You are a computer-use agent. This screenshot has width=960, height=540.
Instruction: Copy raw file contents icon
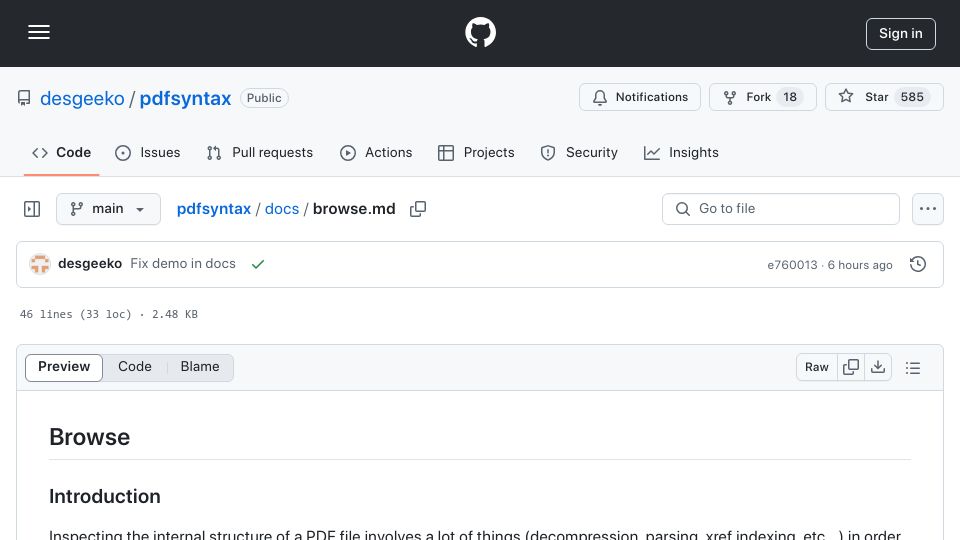(x=851, y=367)
